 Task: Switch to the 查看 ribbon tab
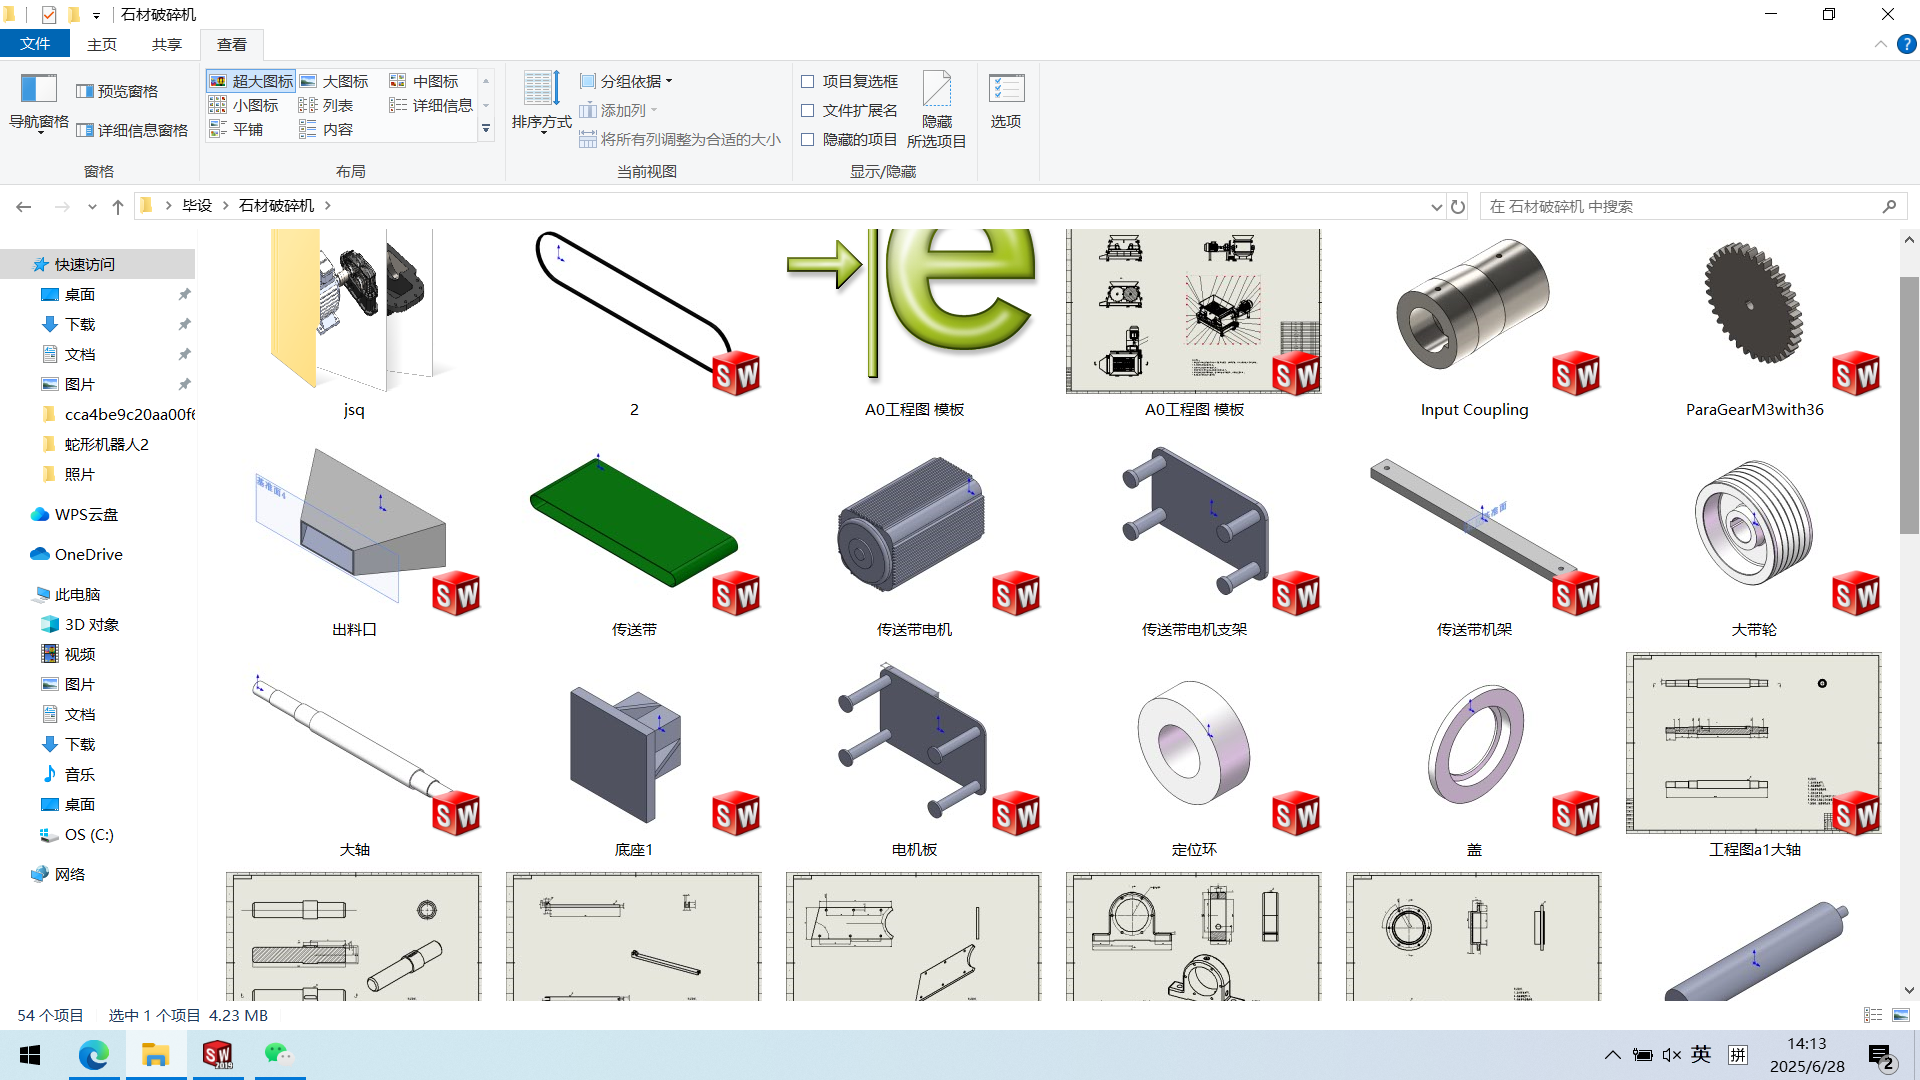232,44
